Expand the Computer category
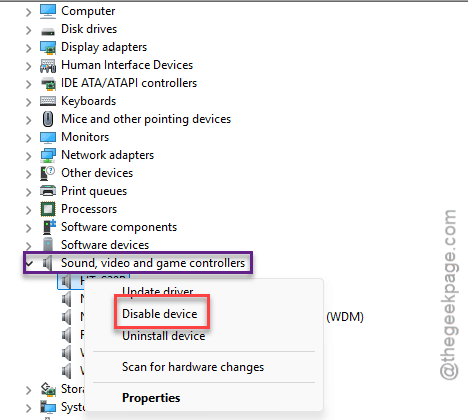This screenshot has width=468, height=420. coord(28,12)
